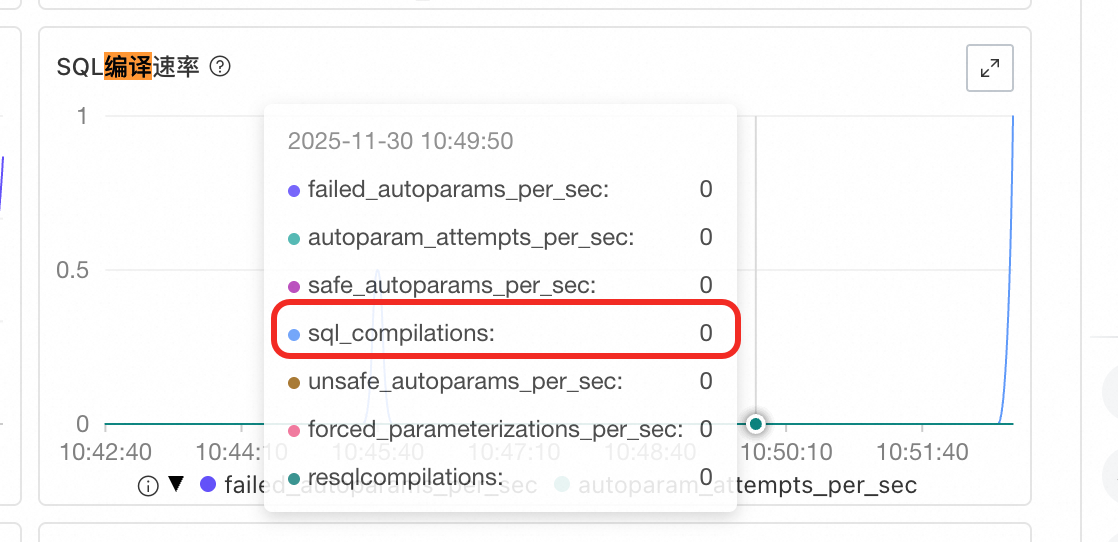Click the purple dot beside failed_autoparams_per_sec in tooltip

(294, 190)
